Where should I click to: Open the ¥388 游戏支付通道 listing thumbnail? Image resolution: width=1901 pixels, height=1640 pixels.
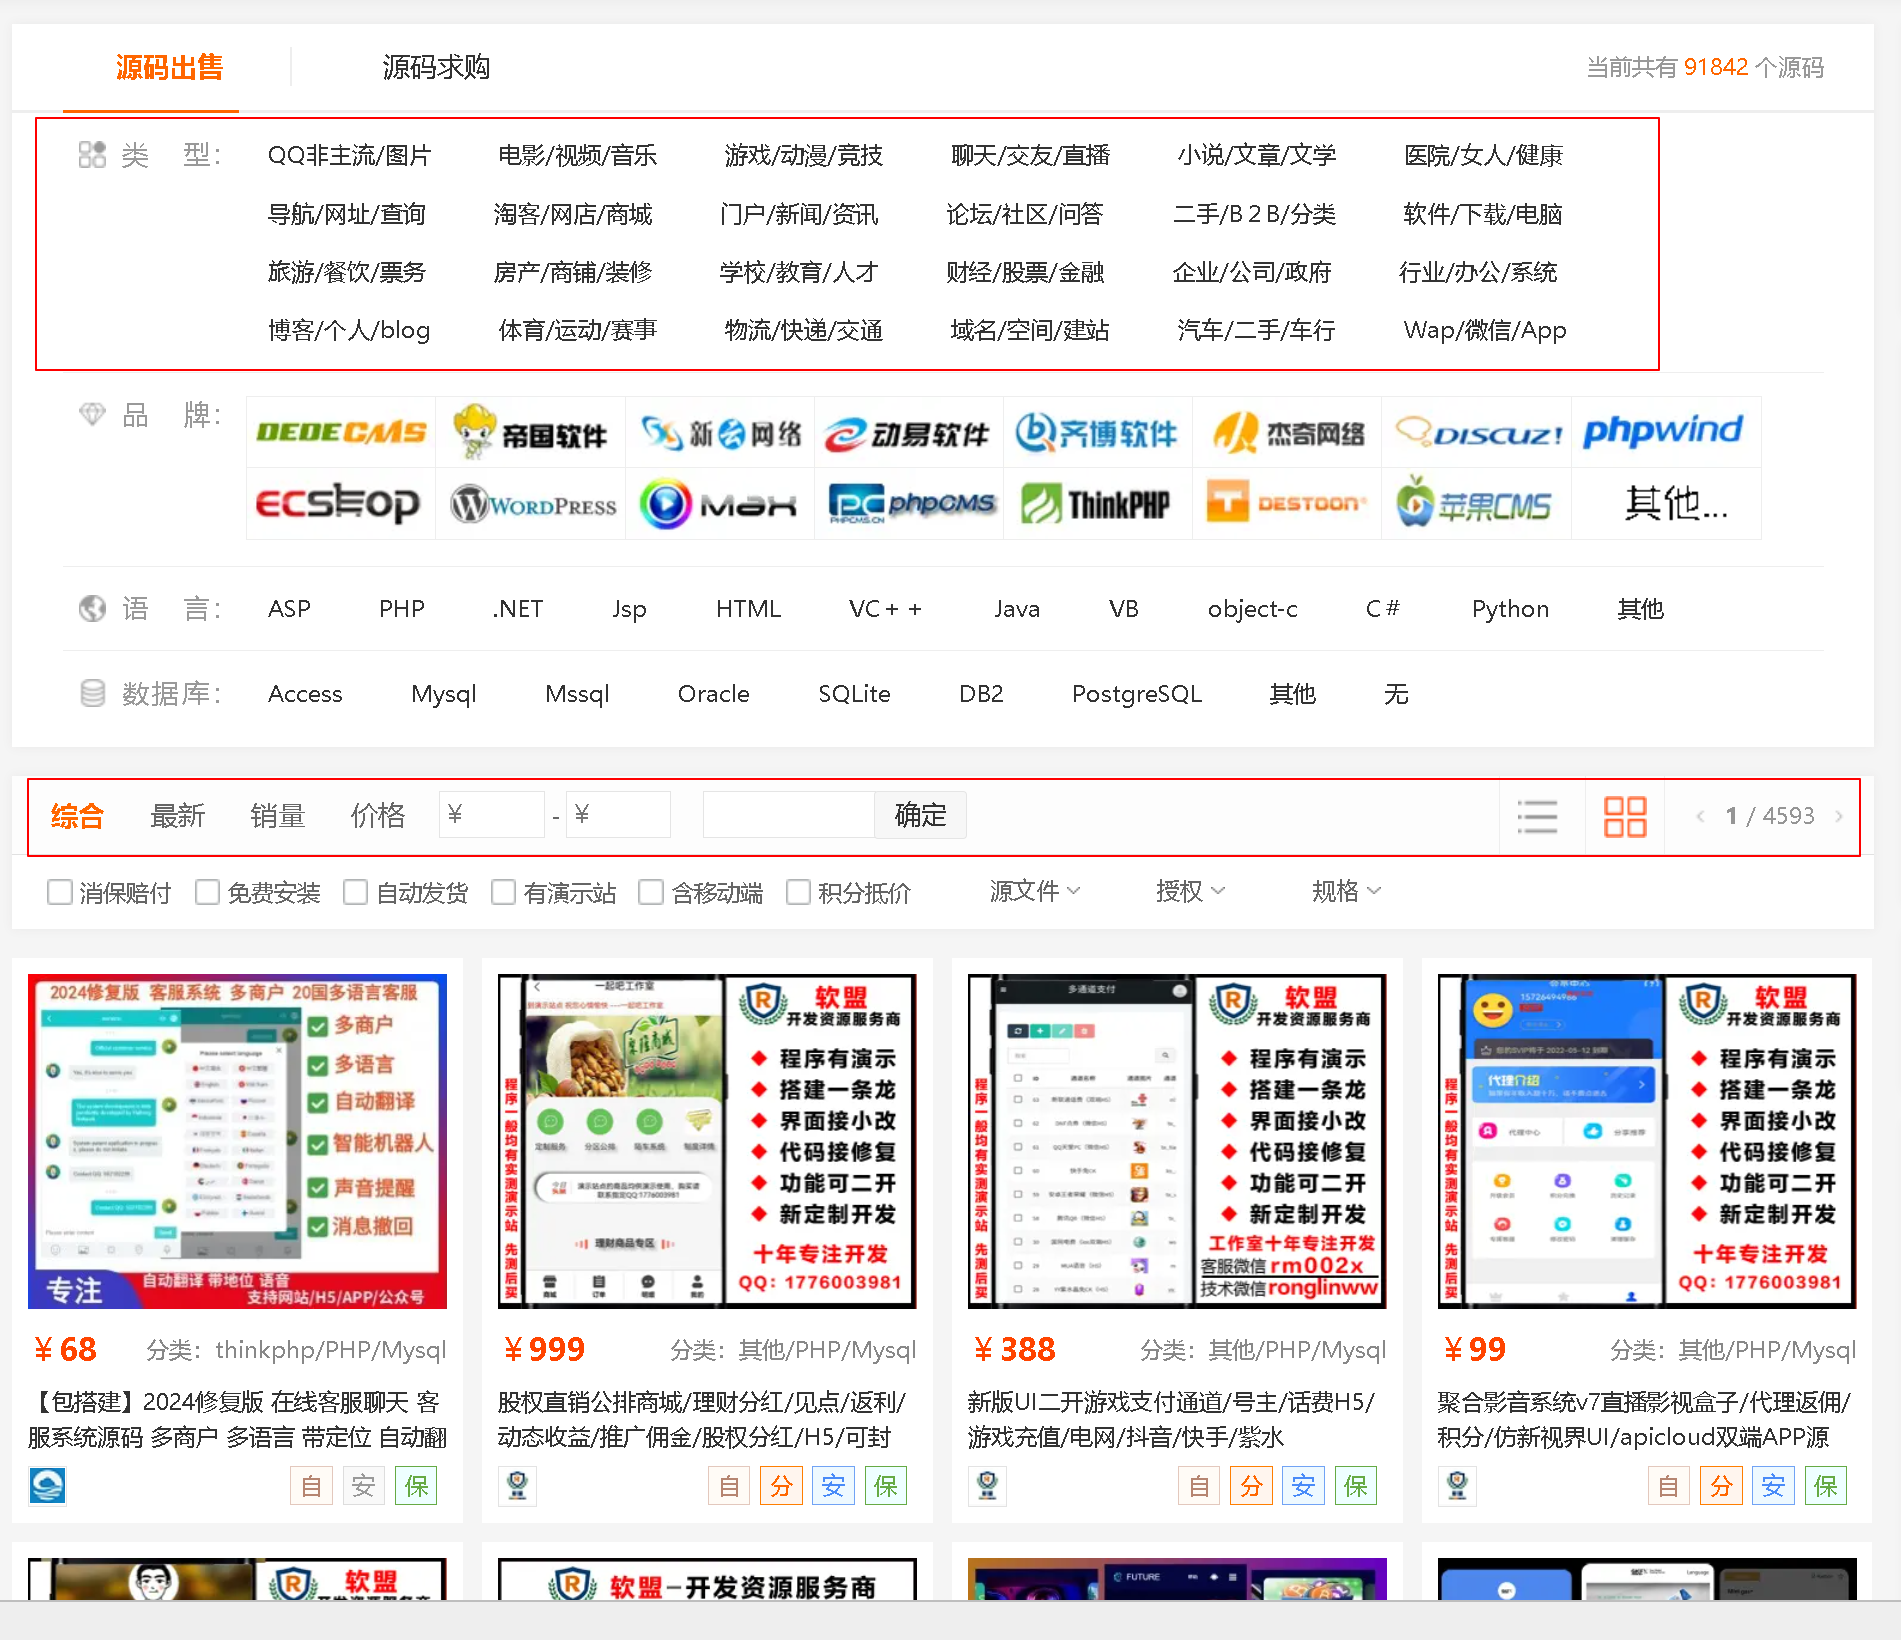tap(1177, 1142)
